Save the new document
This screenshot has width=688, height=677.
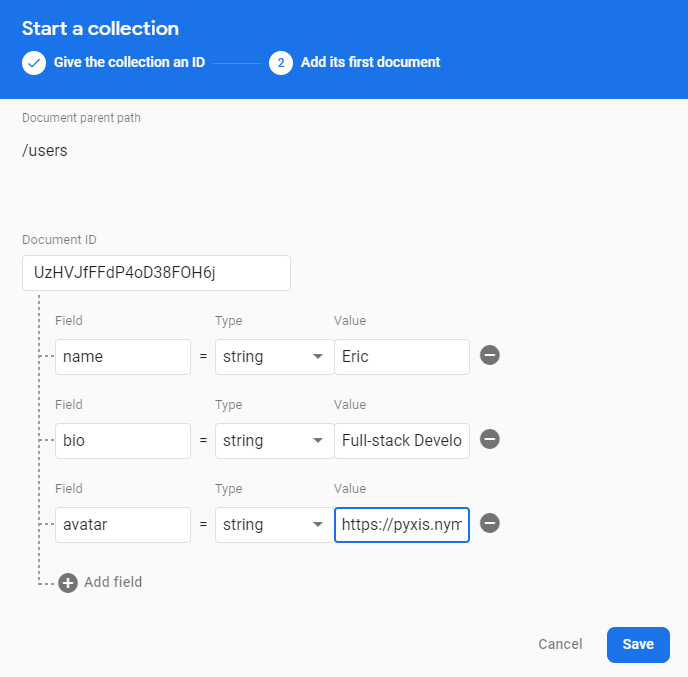[638, 645]
